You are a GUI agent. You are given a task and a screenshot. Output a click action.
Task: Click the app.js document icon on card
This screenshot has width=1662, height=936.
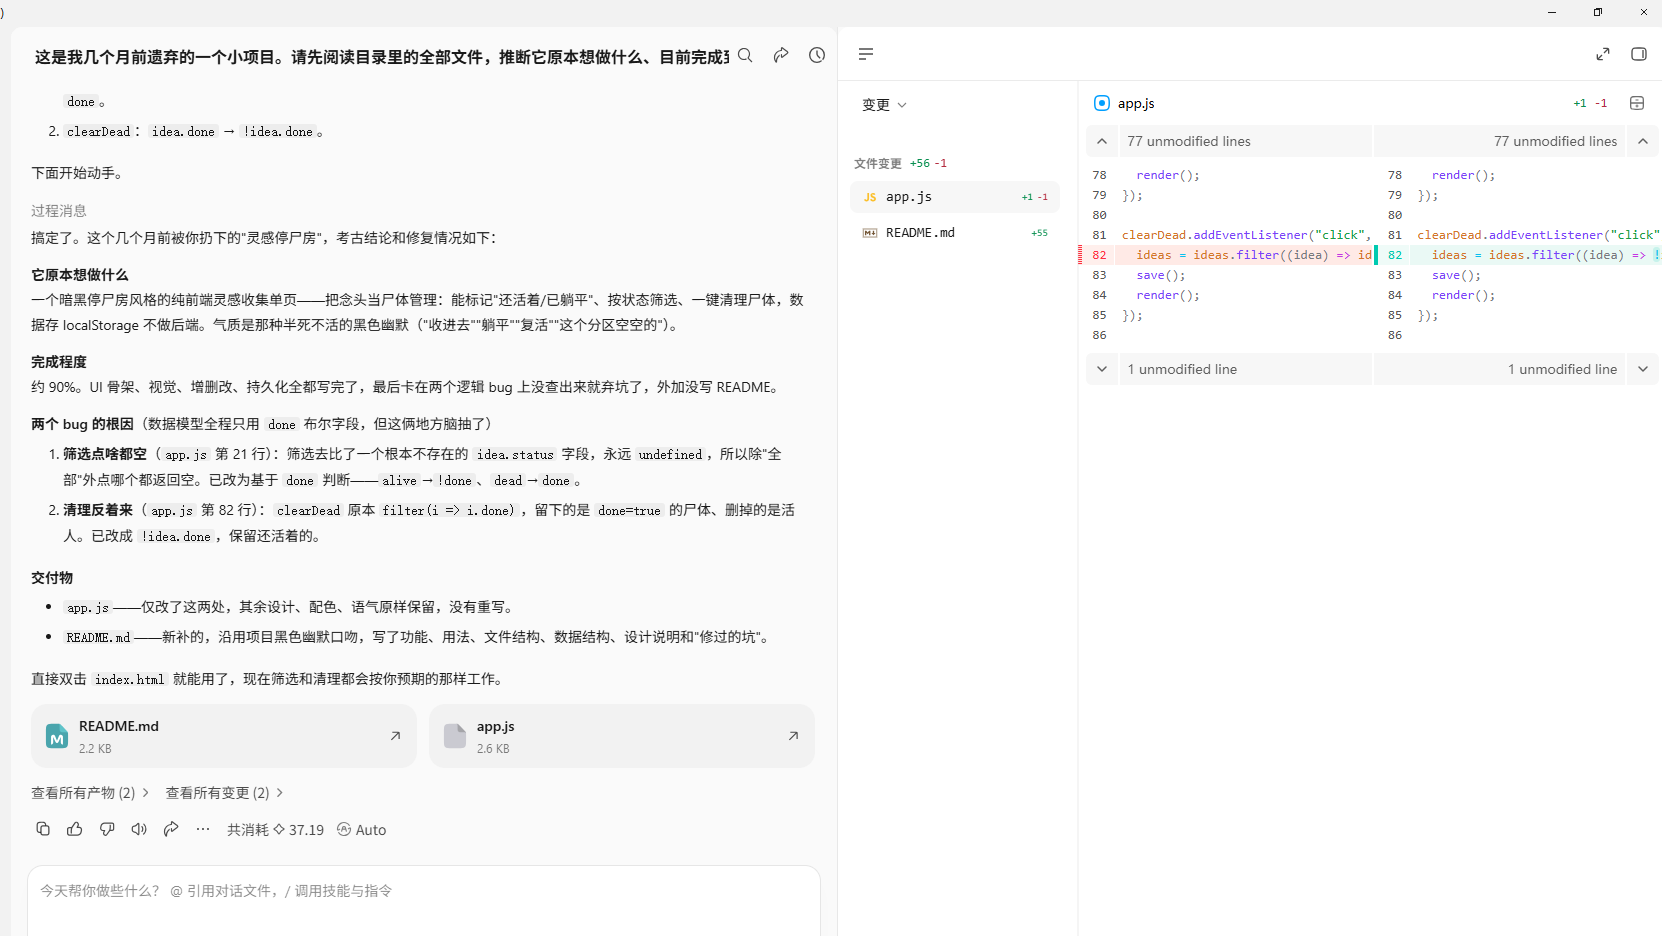click(x=455, y=737)
